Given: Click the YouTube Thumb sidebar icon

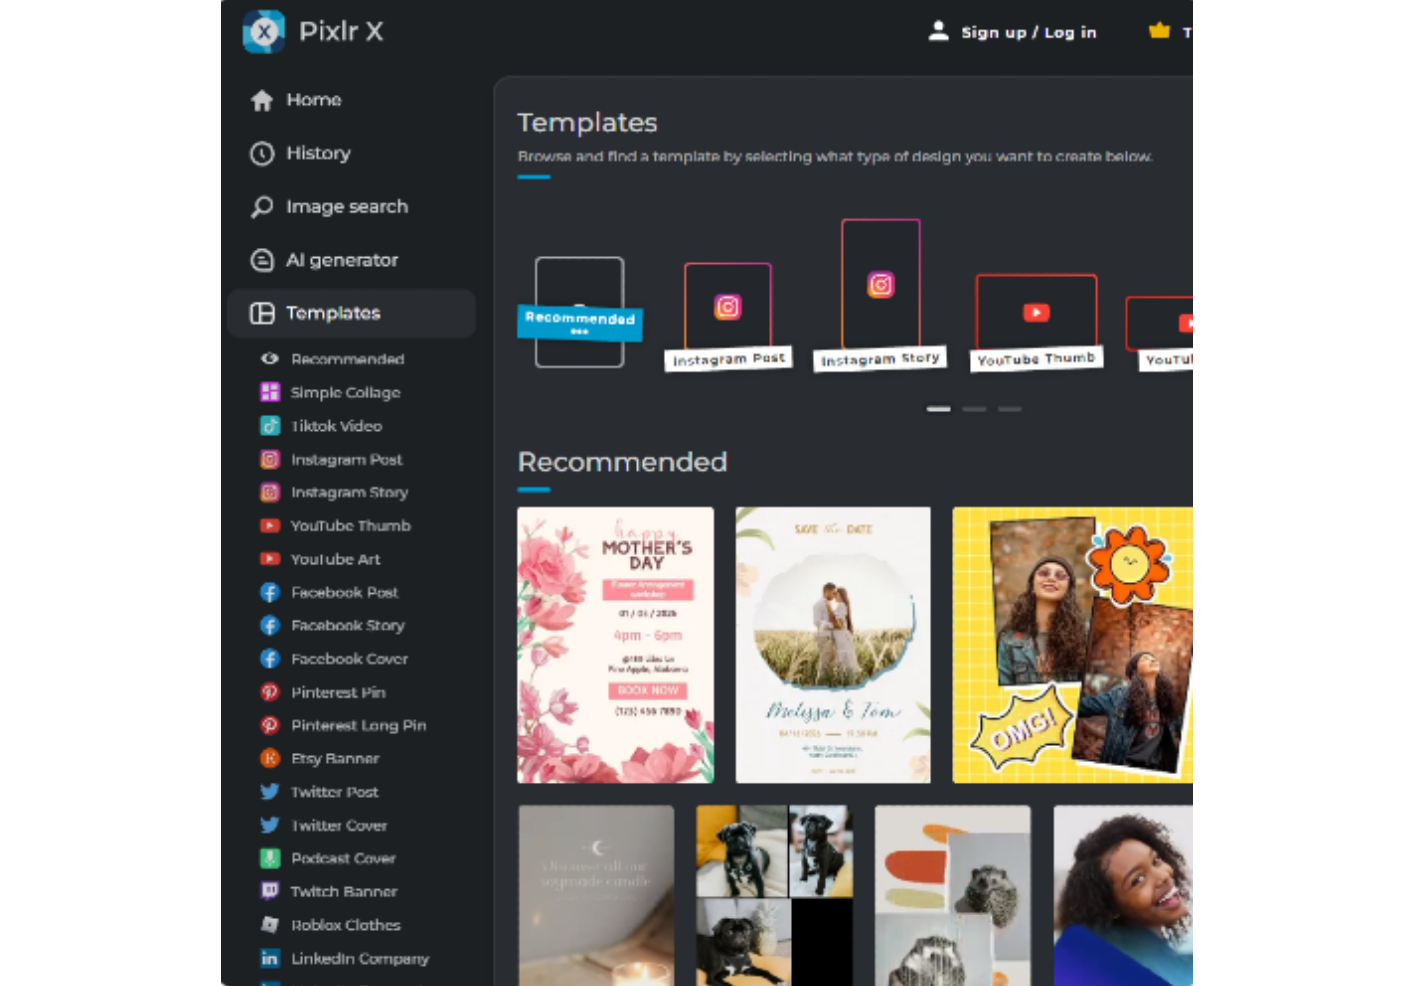Looking at the screenshot, I should pos(270,525).
